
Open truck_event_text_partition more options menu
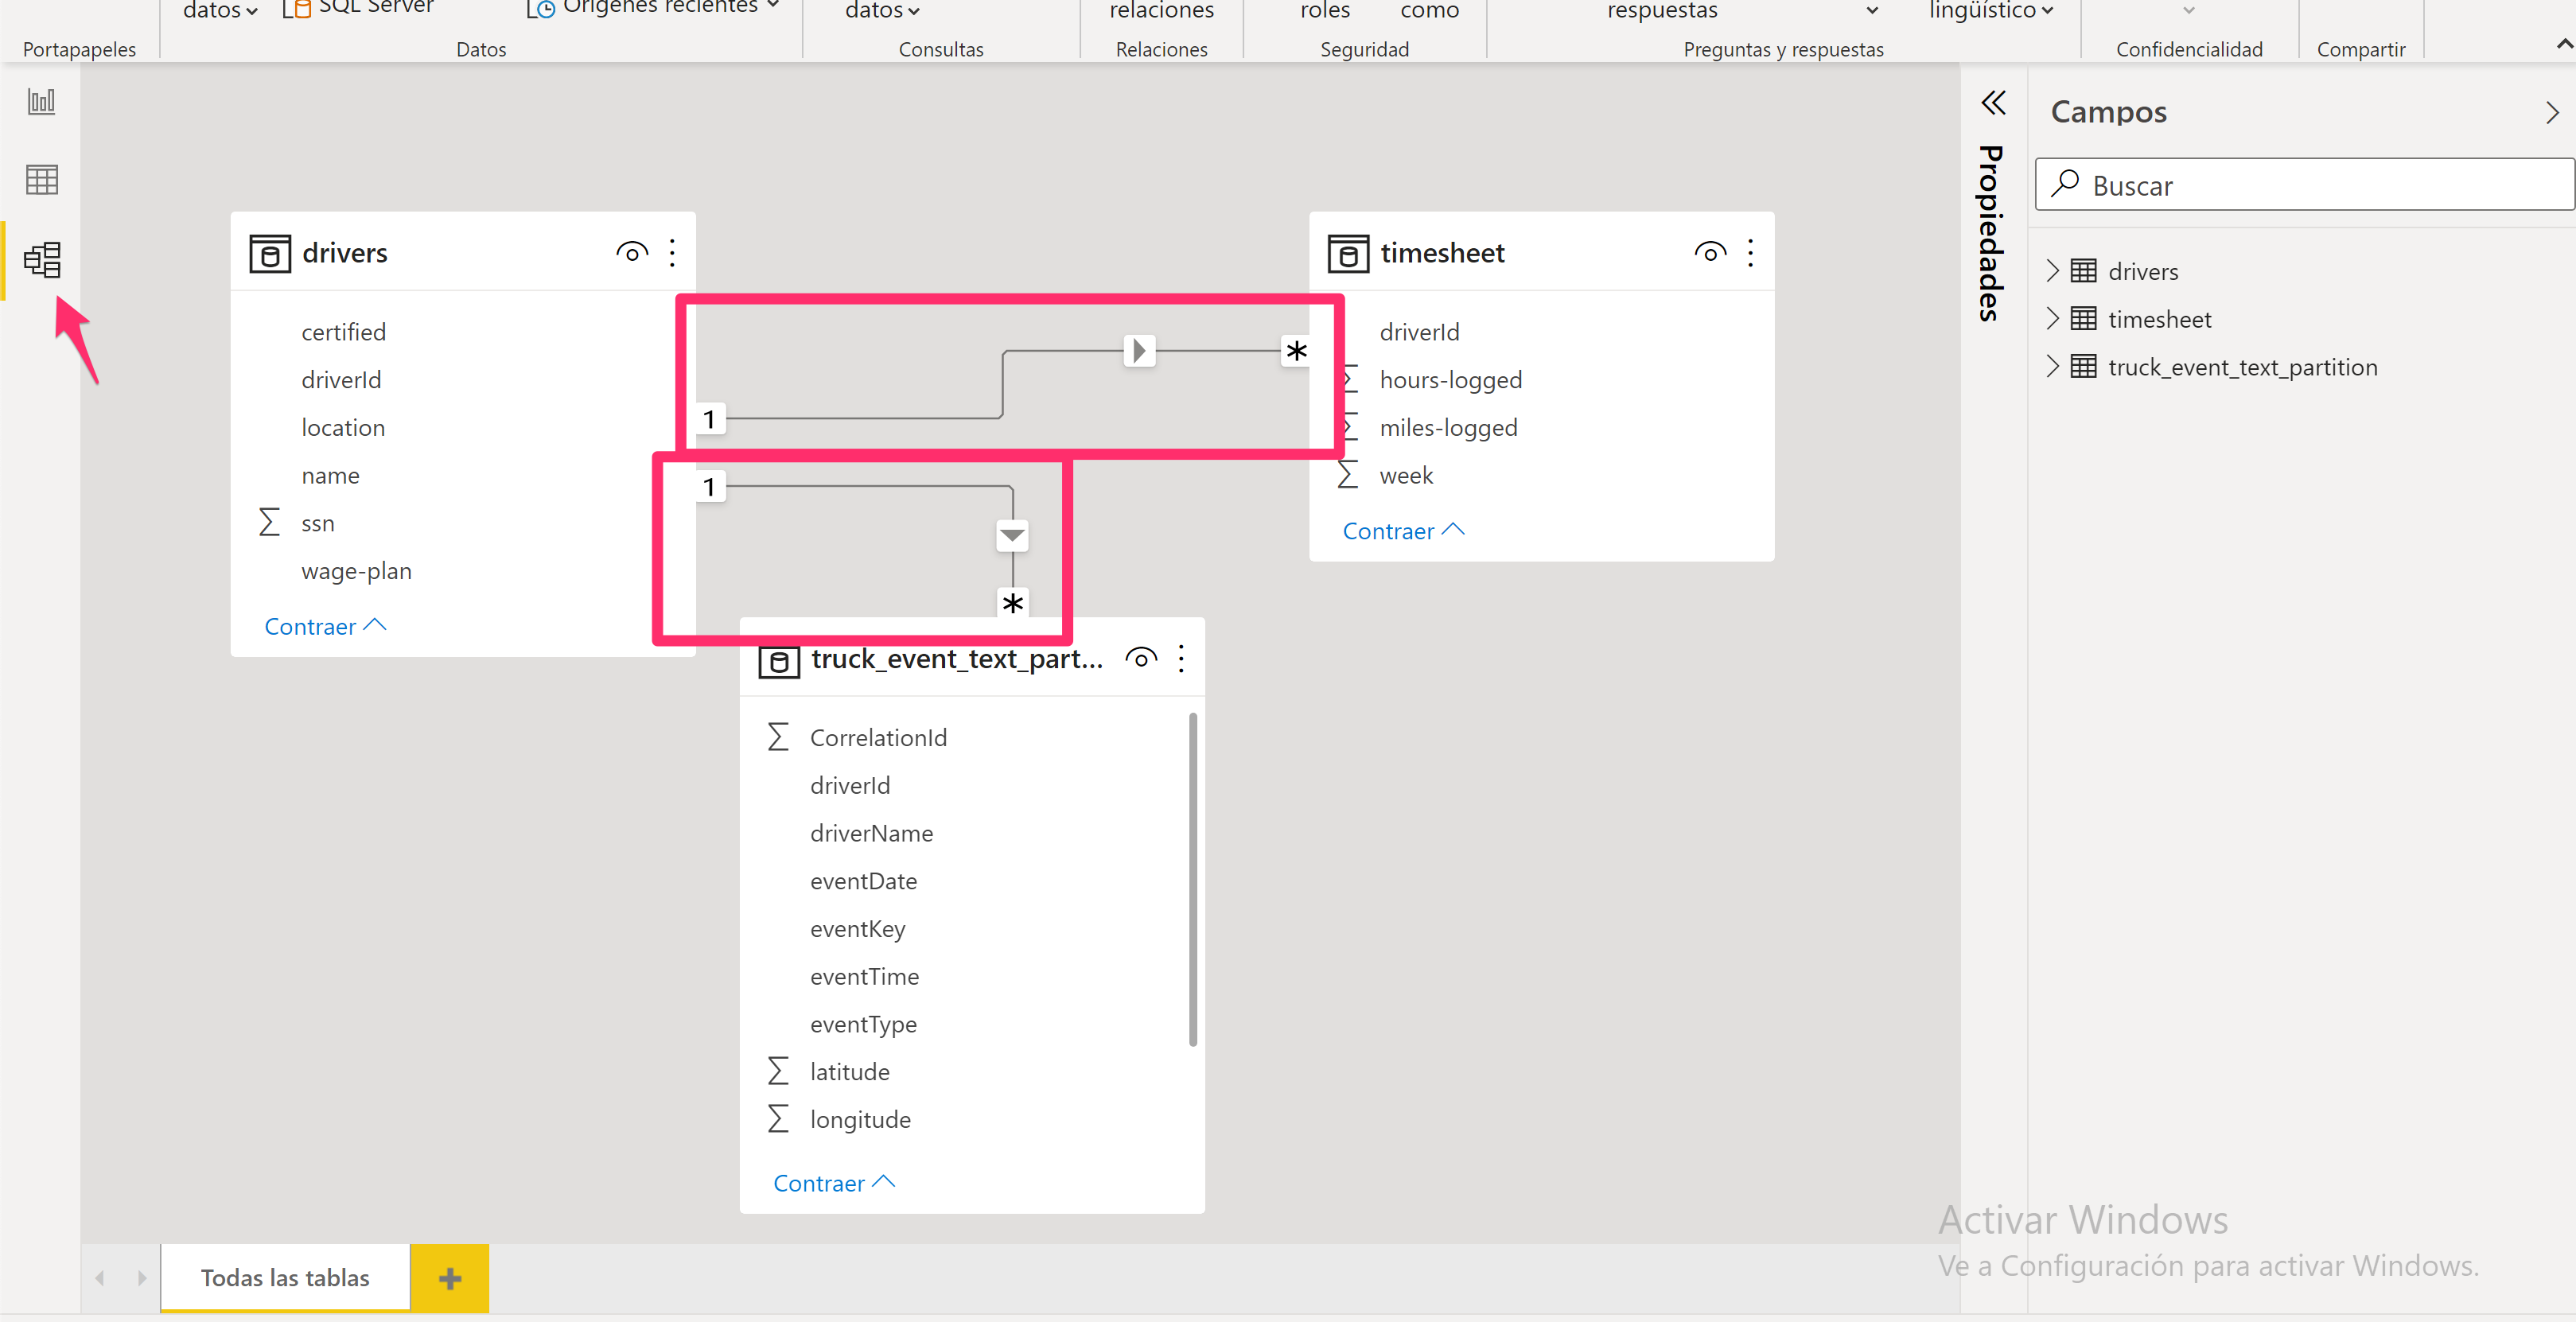(1181, 659)
